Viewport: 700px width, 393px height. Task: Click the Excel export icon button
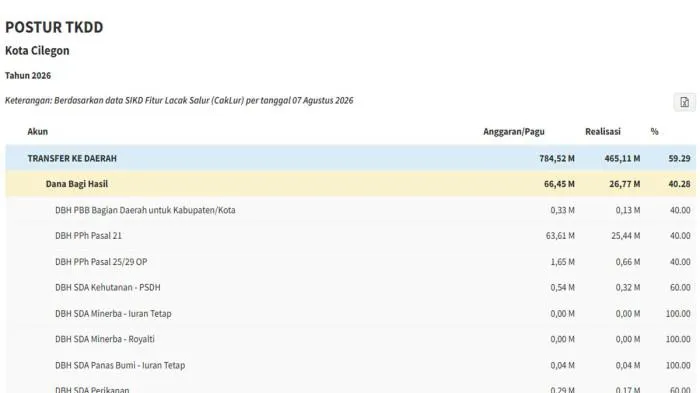click(684, 102)
